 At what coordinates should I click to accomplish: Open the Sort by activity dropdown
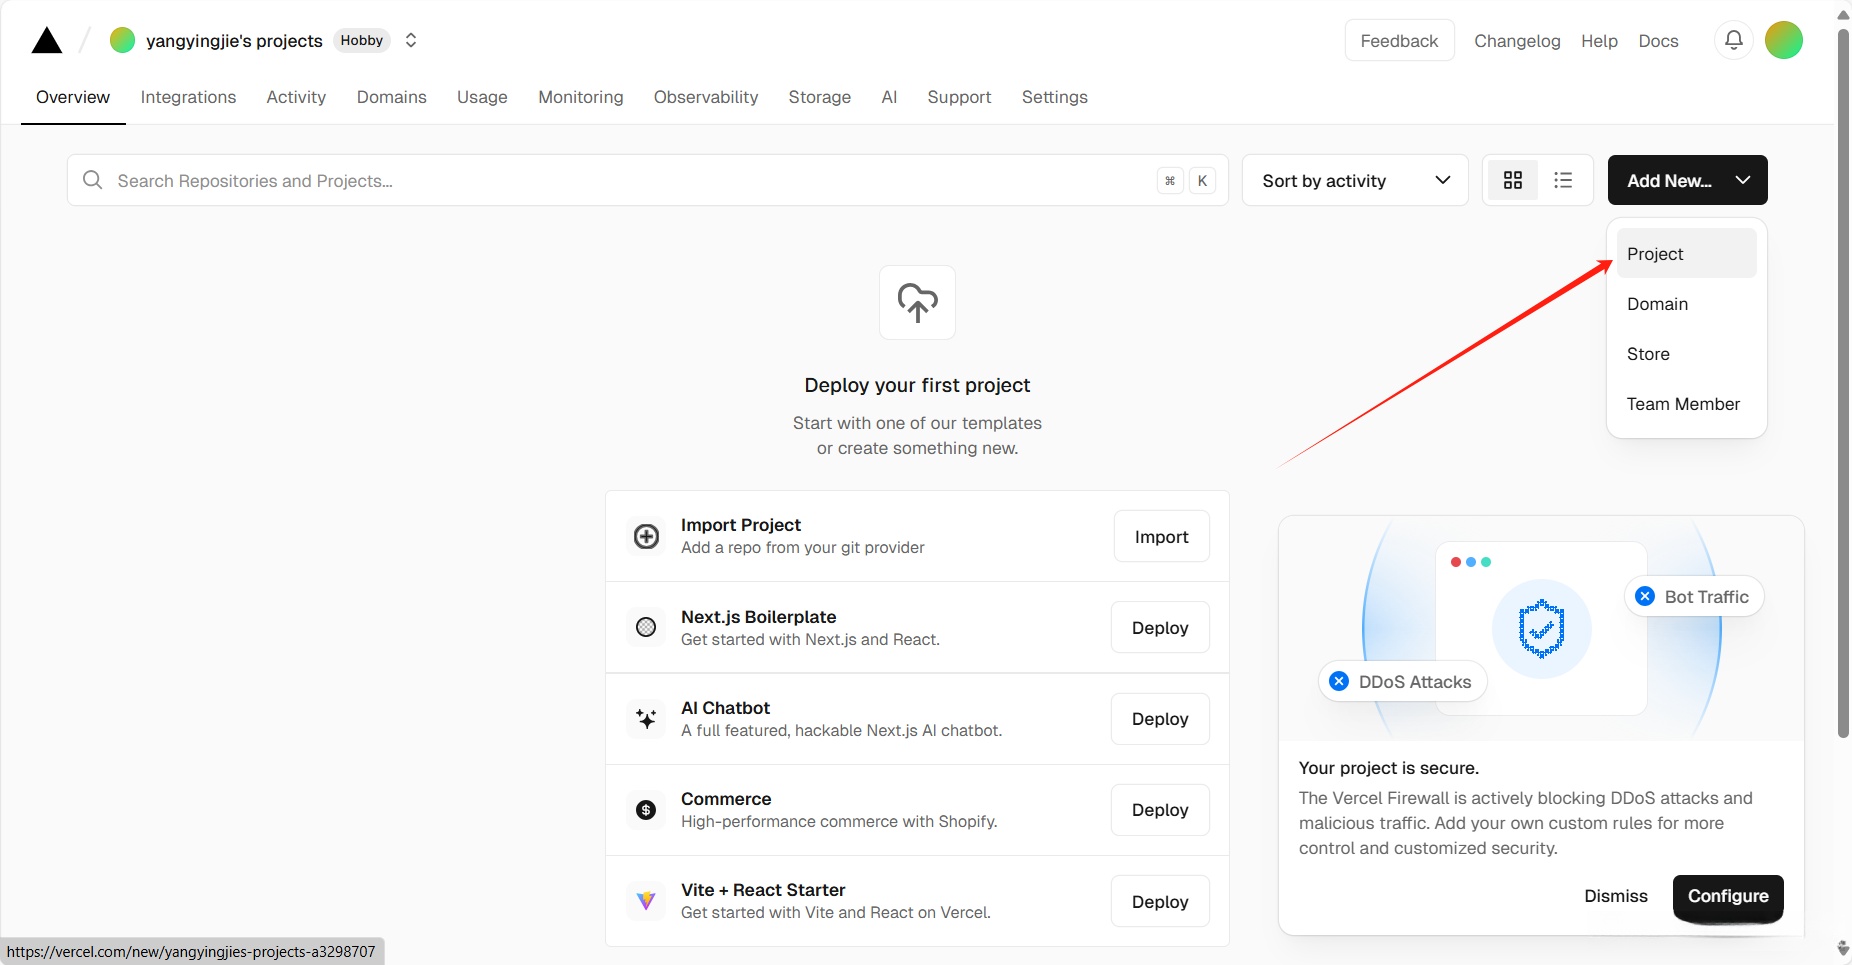point(1355,180)
